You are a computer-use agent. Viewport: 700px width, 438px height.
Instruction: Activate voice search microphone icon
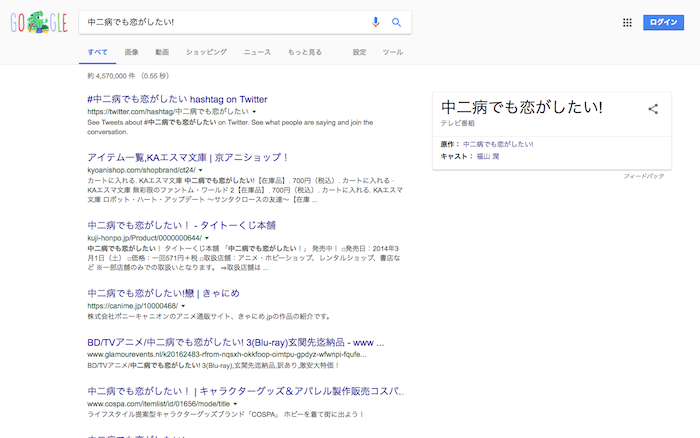point(376,22)
